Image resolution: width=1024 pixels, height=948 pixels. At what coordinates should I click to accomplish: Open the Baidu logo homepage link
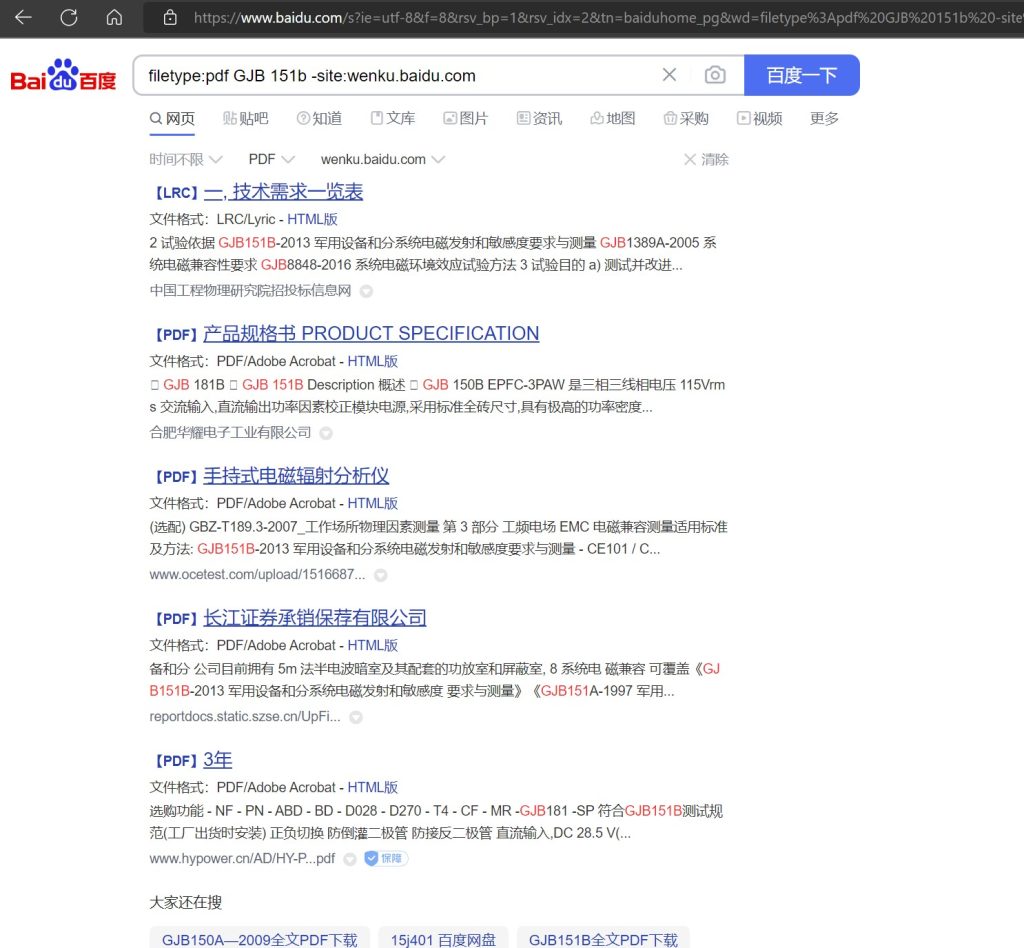pyautogui.click(x=63, y=75)
